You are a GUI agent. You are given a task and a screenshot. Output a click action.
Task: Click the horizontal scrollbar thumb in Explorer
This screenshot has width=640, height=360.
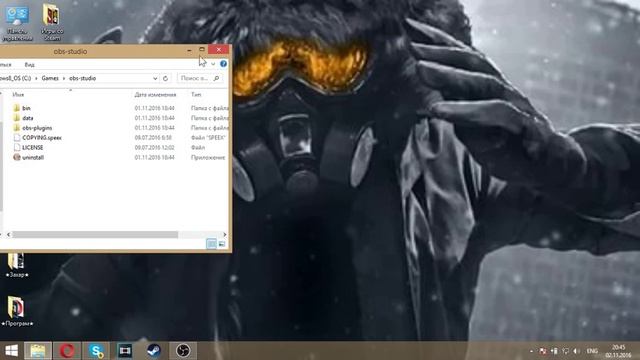95,235
